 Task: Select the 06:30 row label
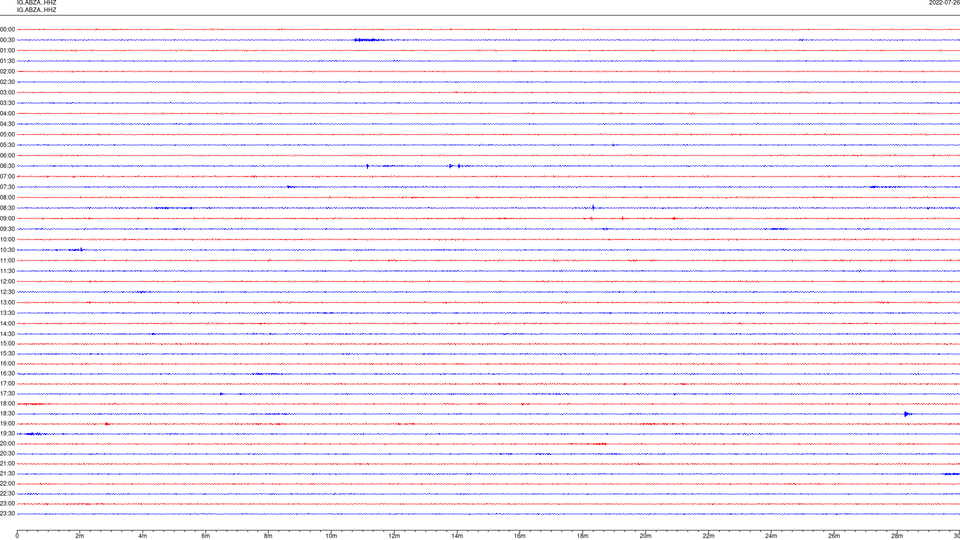[x=7, y=166]
